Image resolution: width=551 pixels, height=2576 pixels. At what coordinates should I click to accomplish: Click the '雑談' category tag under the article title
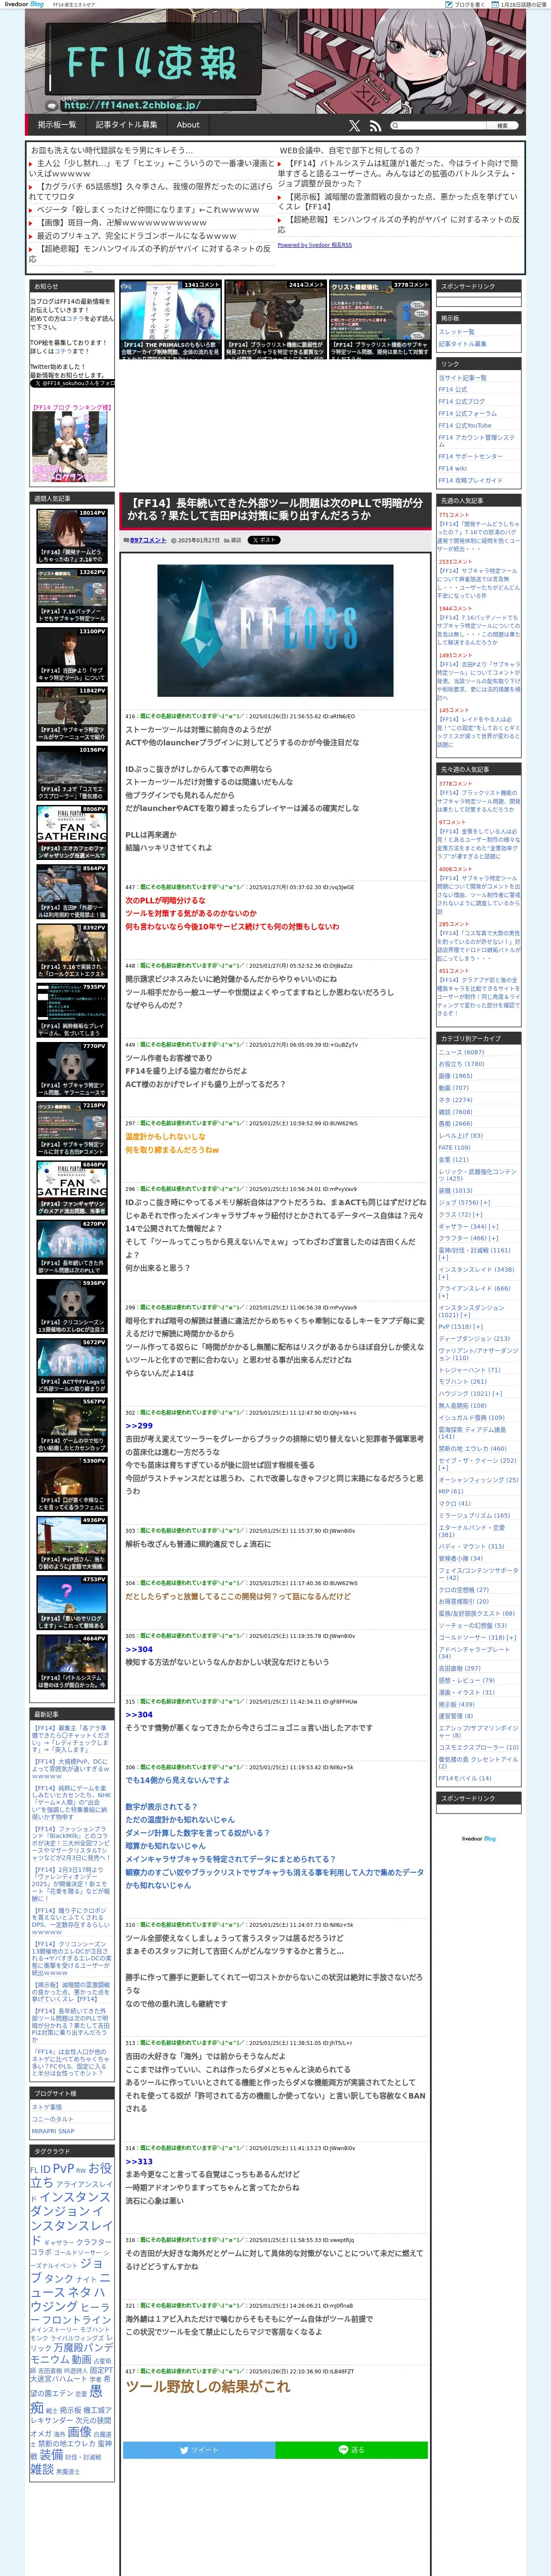click(236, 540)
